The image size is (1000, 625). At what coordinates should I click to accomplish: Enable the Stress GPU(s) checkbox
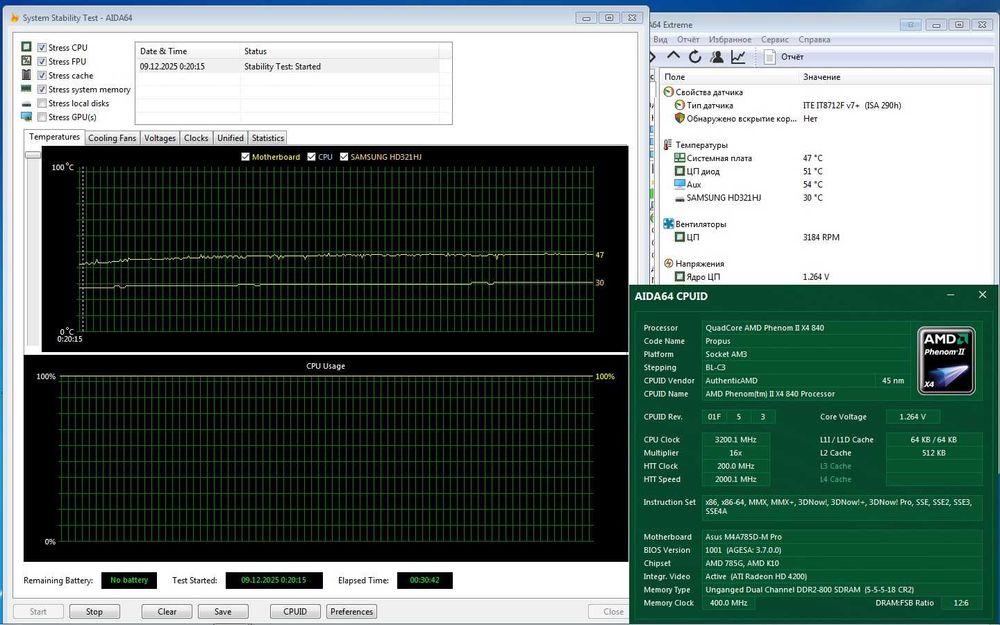[42, 117]
